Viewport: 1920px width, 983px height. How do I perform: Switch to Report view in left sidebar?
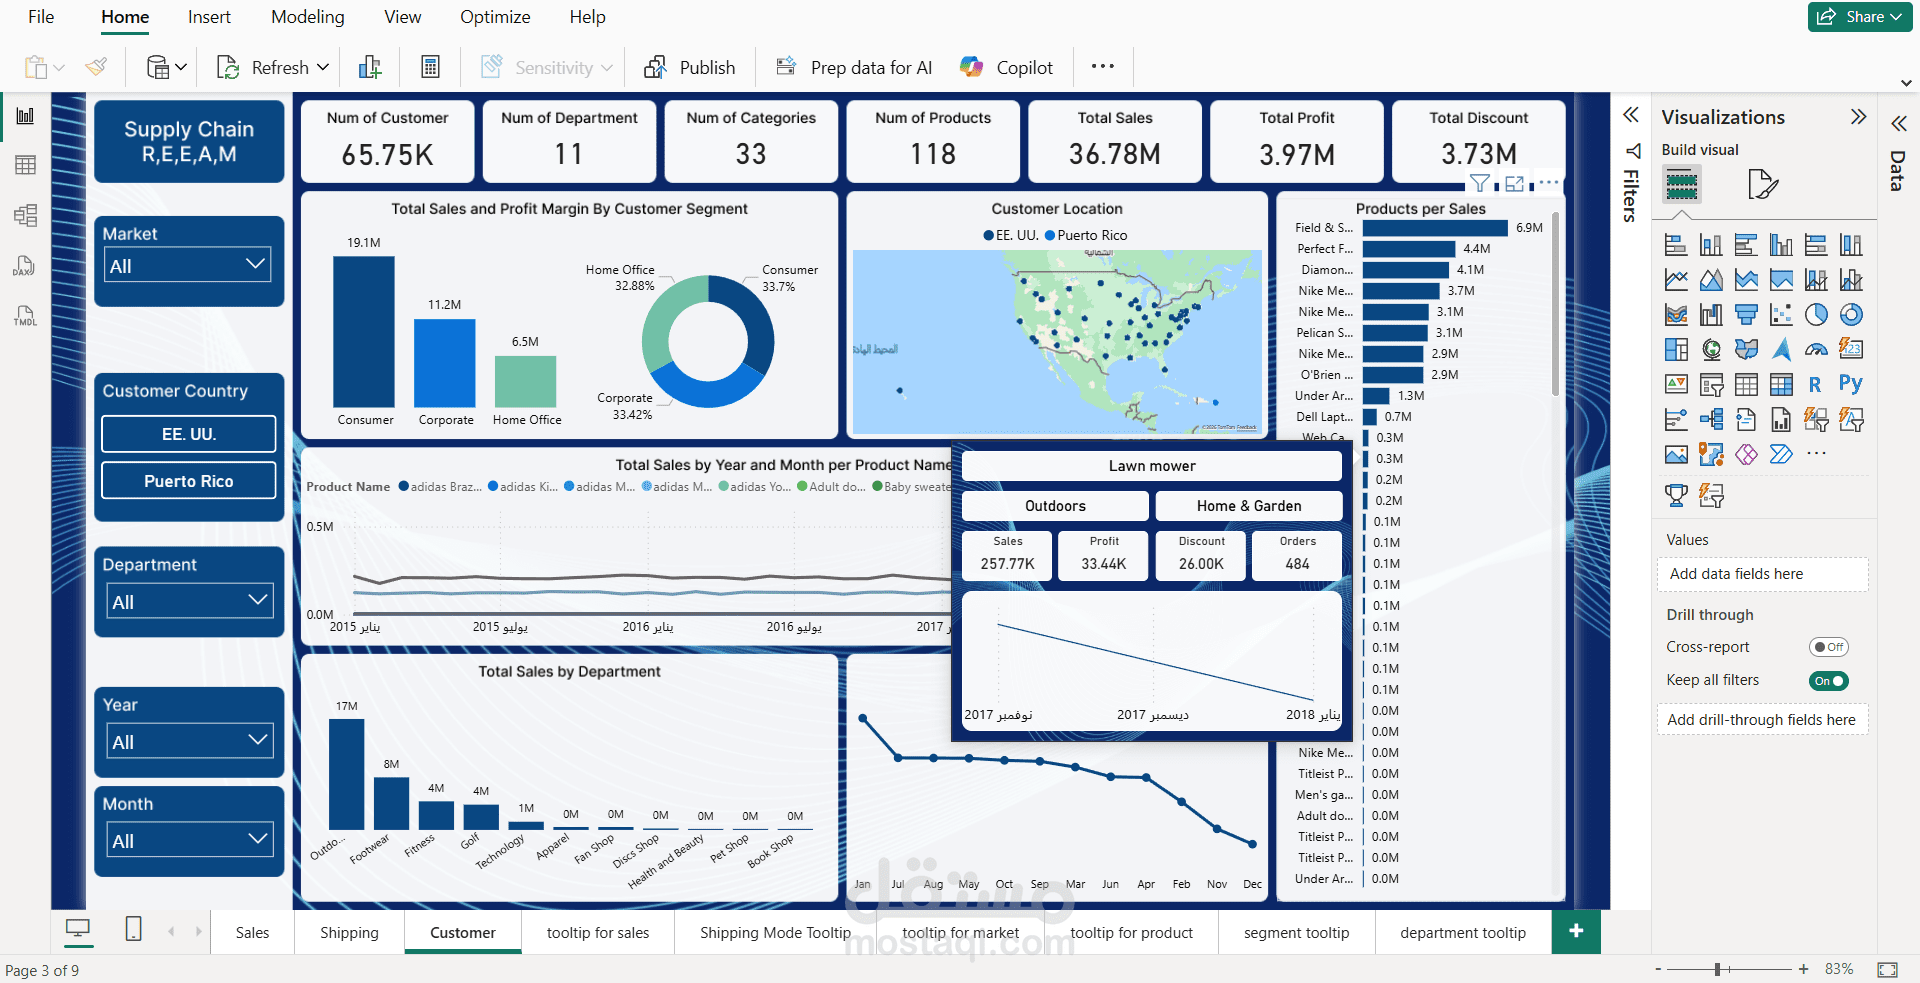pyautogui.click(x=25, y=116)
